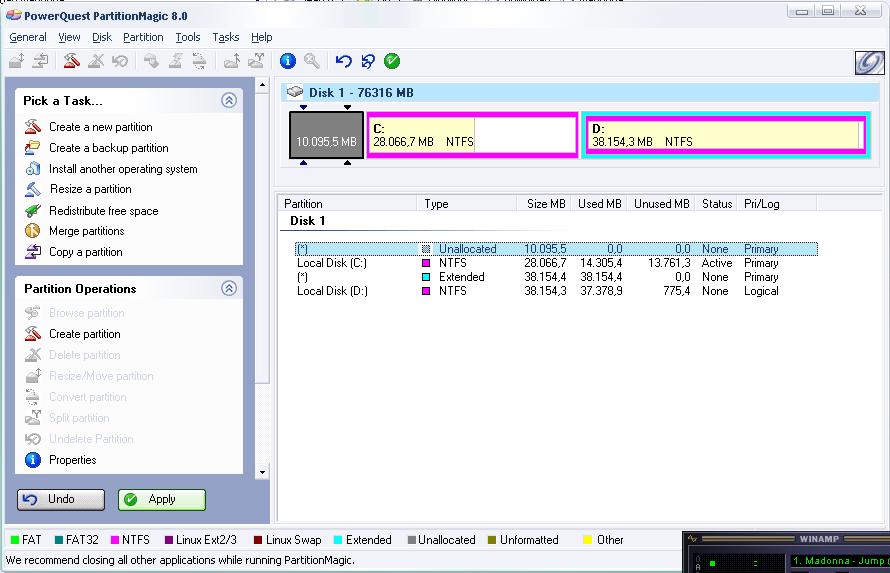The image size is (890, 573).
Task: Click the green checkmark Apply toolbar icon
Action: pyautogui.click(x=392, y=61)
